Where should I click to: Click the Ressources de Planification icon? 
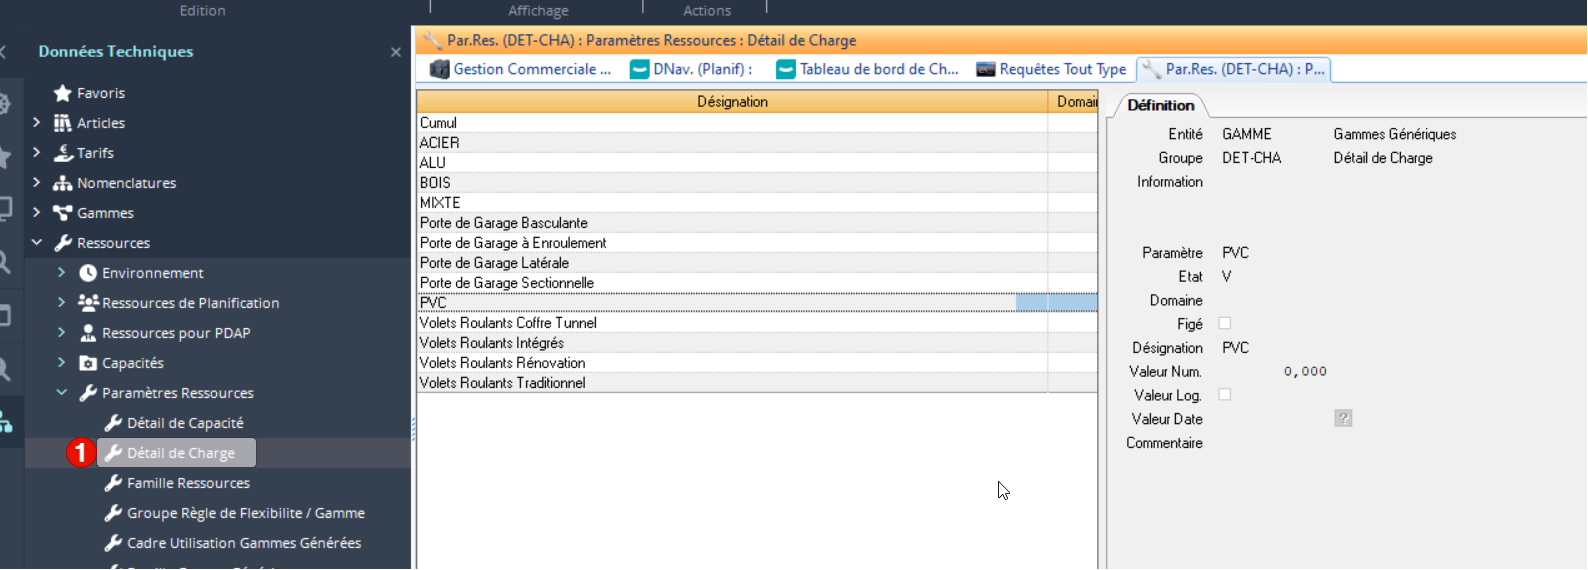(88, 303)
